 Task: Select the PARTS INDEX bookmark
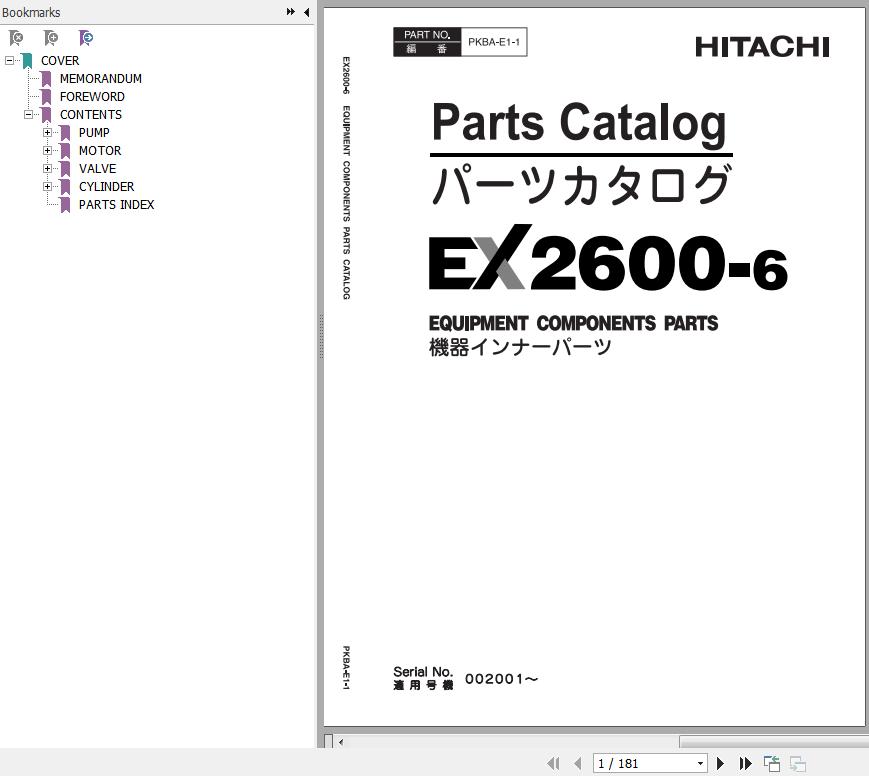(x=116, y=204)
